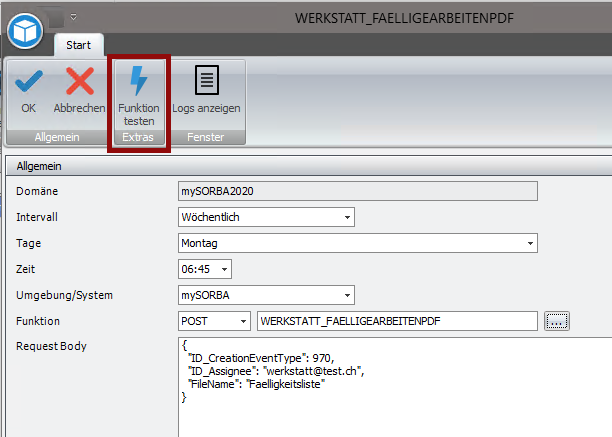612x437 pixels.
Task: Click the Allgemein section header
Action: click(x=309, y=166)
